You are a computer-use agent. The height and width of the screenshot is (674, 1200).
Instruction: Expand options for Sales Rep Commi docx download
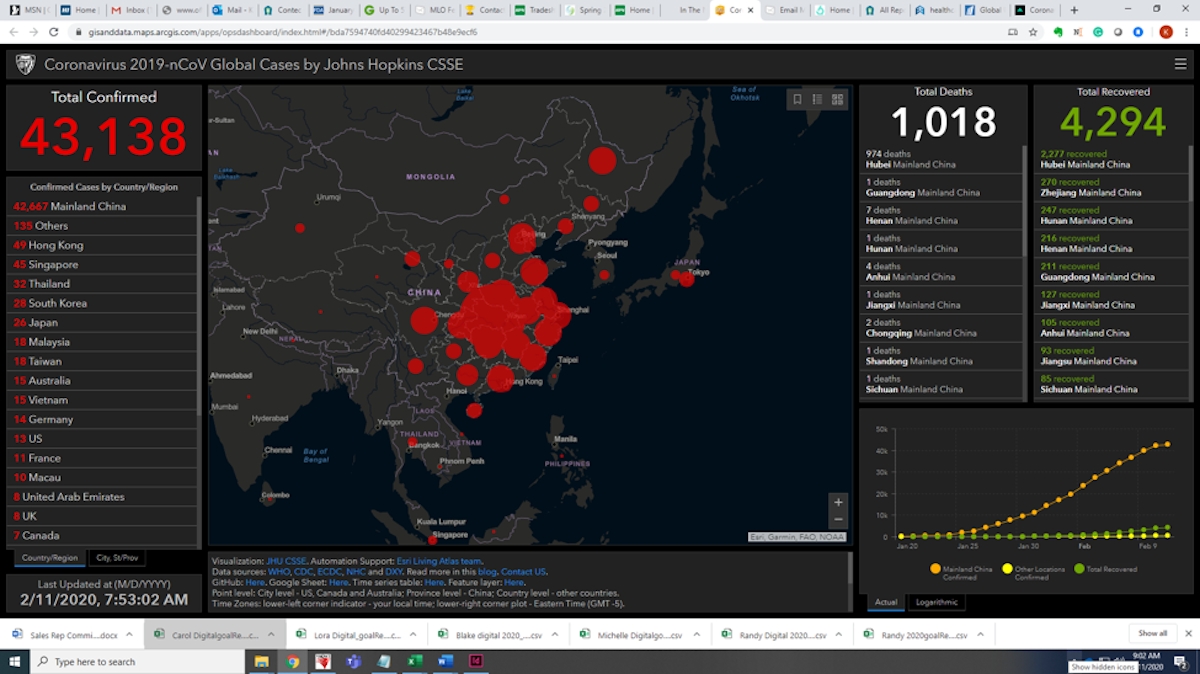[129, 634]
